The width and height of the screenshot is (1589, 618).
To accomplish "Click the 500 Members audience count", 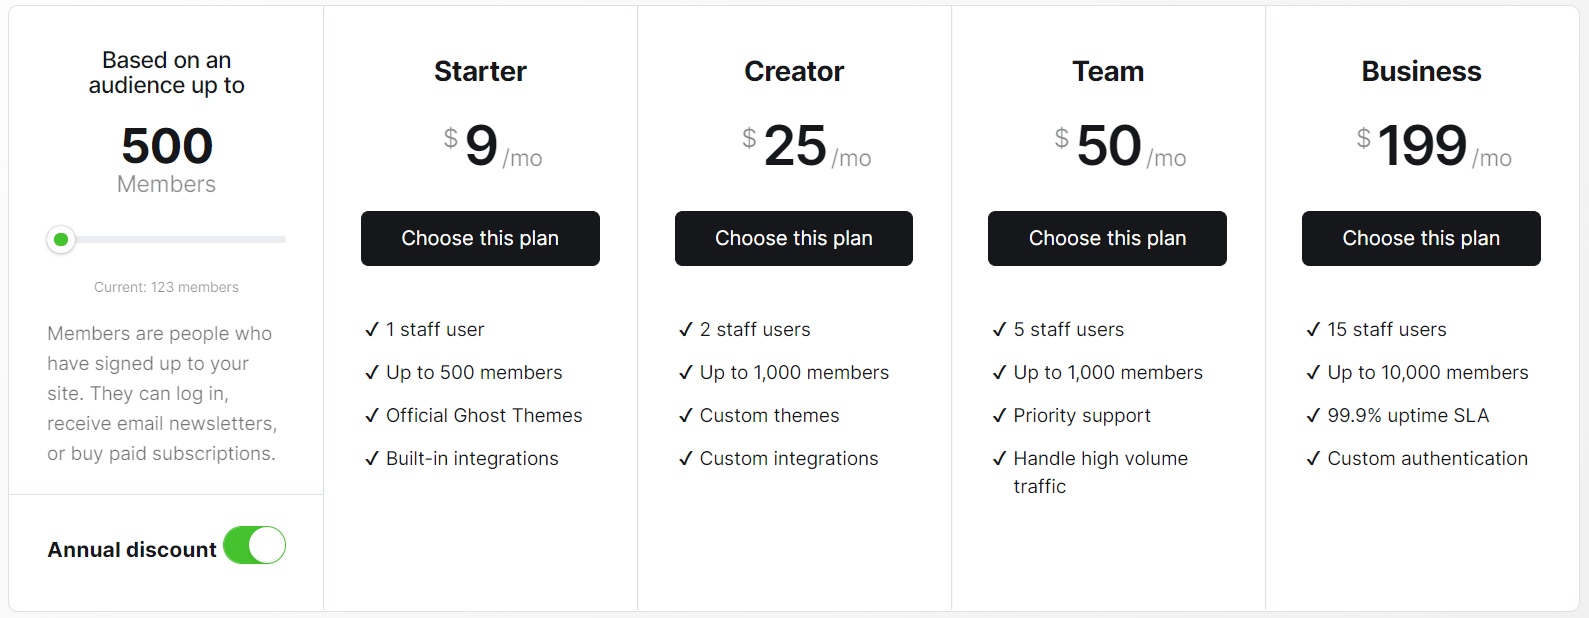I will coord(167,147).
